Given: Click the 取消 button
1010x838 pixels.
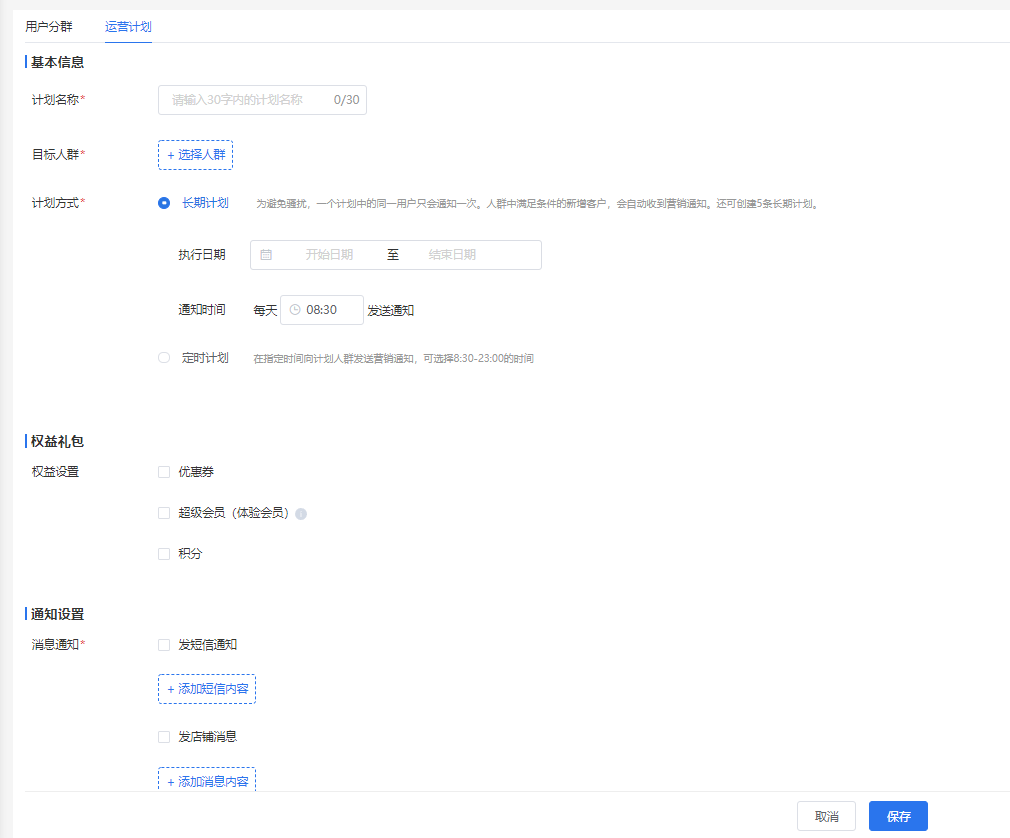Looking at the screenshot, I should (x=826, y=816).
